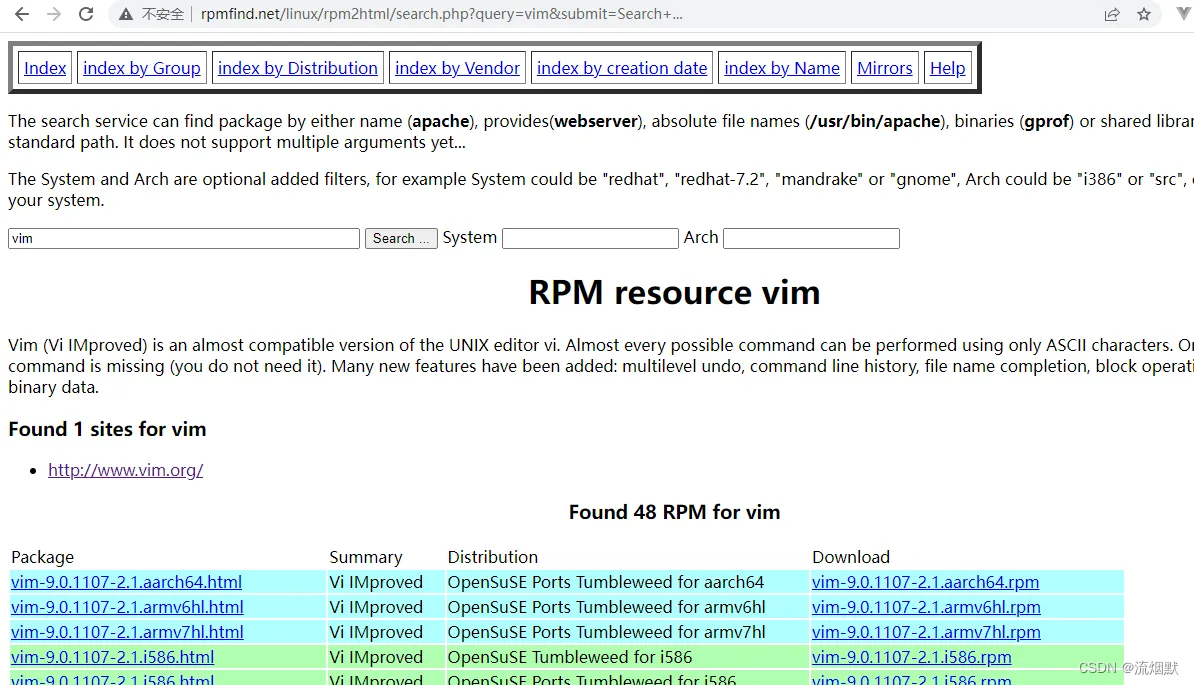Open index by Distribution

298,68
